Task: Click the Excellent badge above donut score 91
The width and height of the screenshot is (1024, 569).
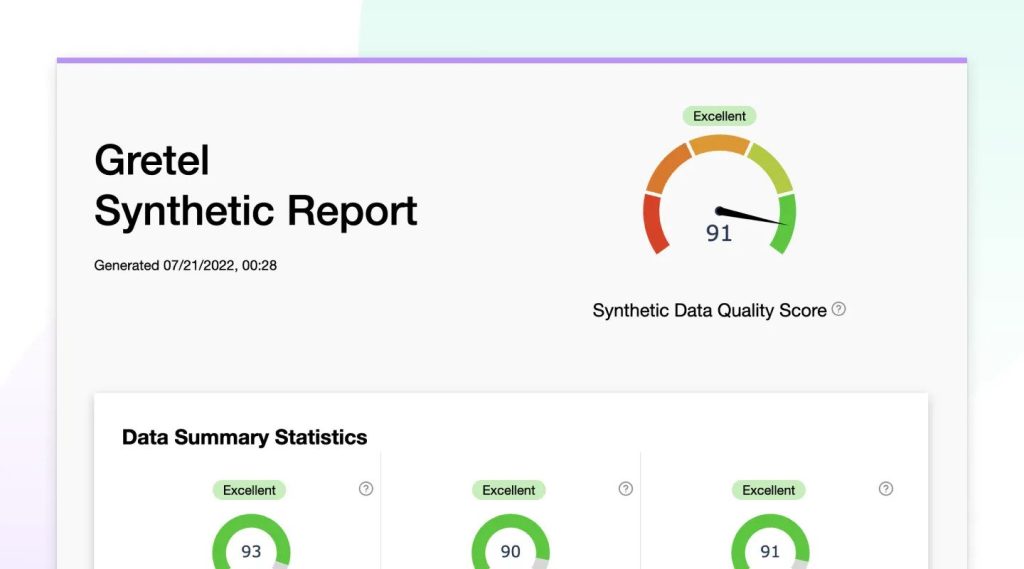Action: click(769, 490)
